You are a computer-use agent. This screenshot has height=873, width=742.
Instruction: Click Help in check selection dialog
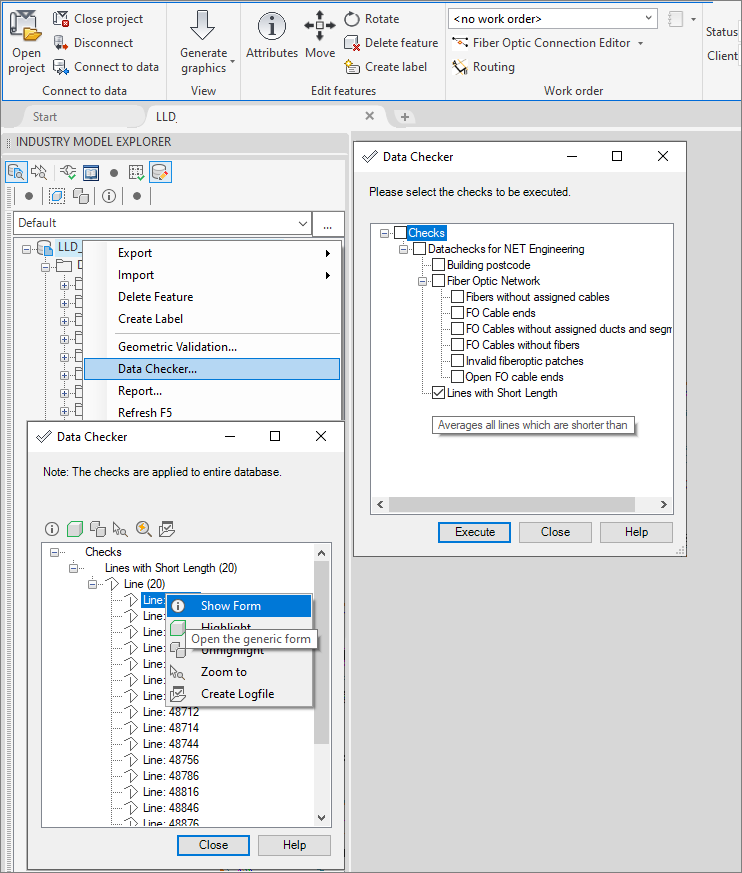click(636, 532)
